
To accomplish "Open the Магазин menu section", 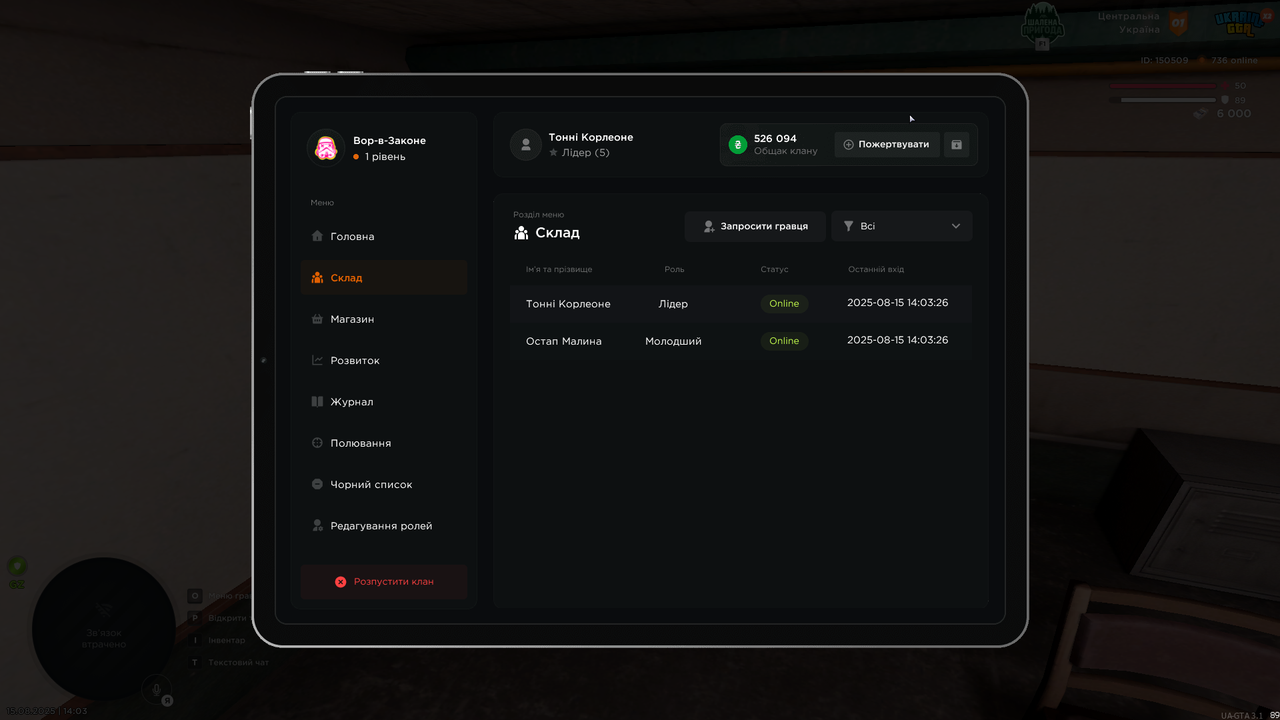I will tap(384, 319).
